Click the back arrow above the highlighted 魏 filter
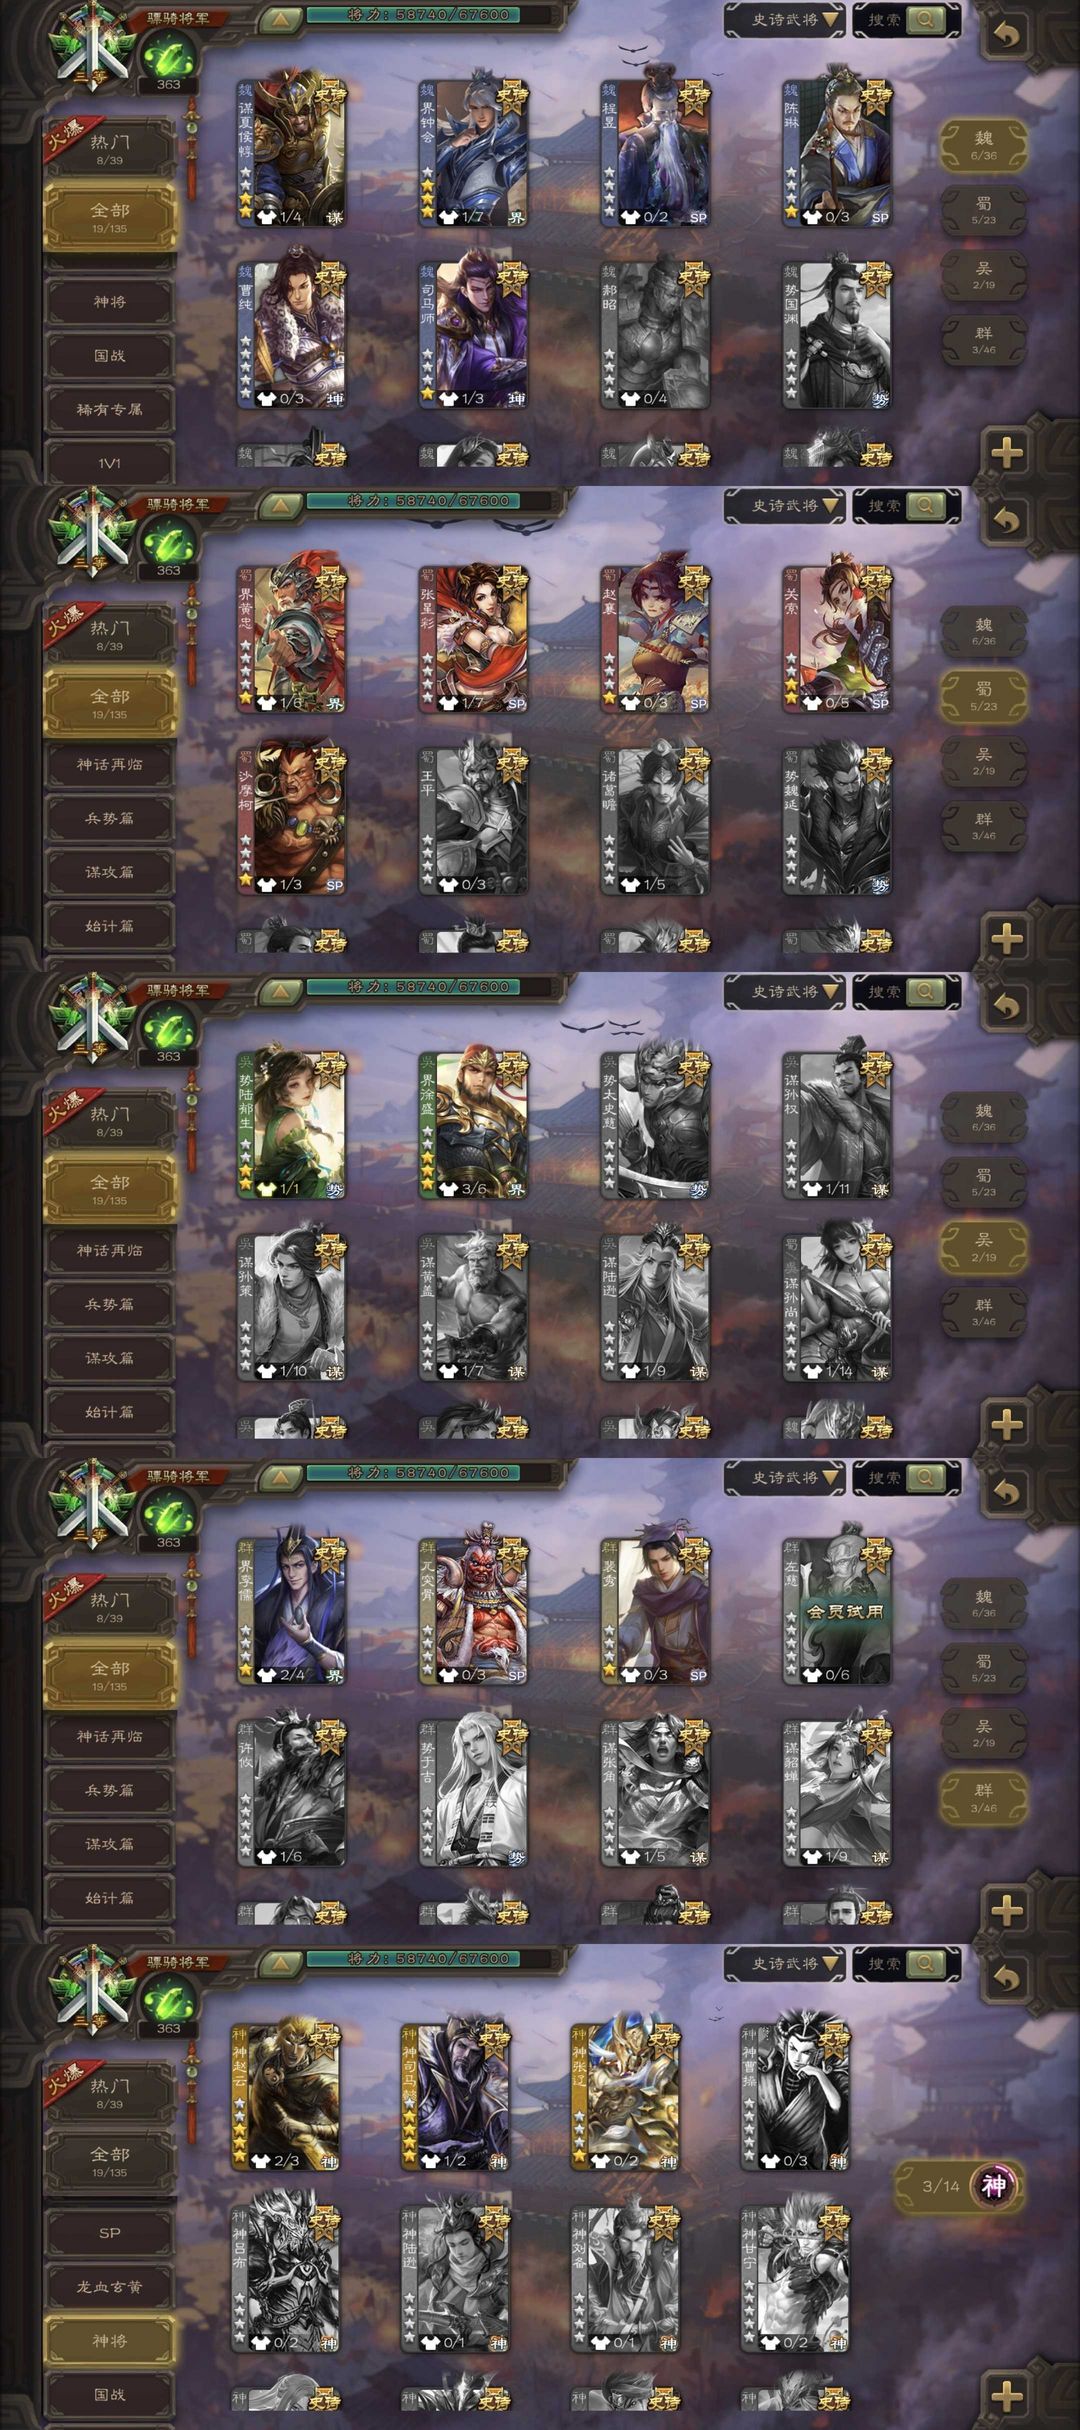1080x2430 pixels. tap(1007, 36)
